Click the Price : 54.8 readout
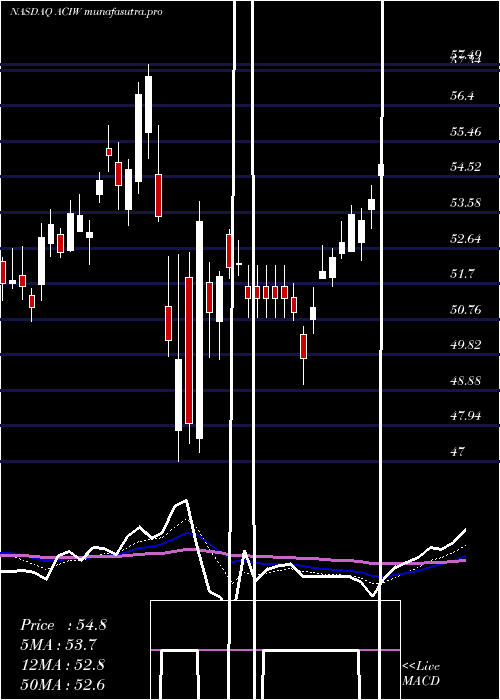The image size is (500, 700). [x=63, y=625]
